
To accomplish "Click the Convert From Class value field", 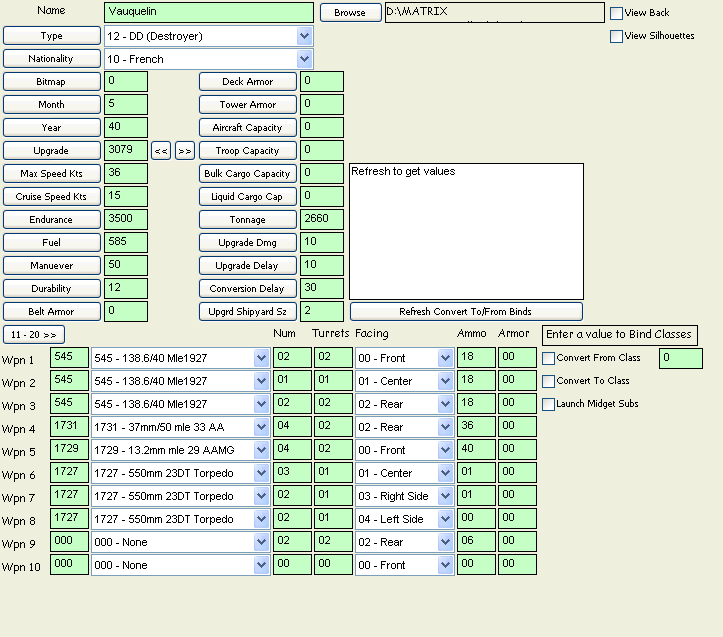I will 681,358.
